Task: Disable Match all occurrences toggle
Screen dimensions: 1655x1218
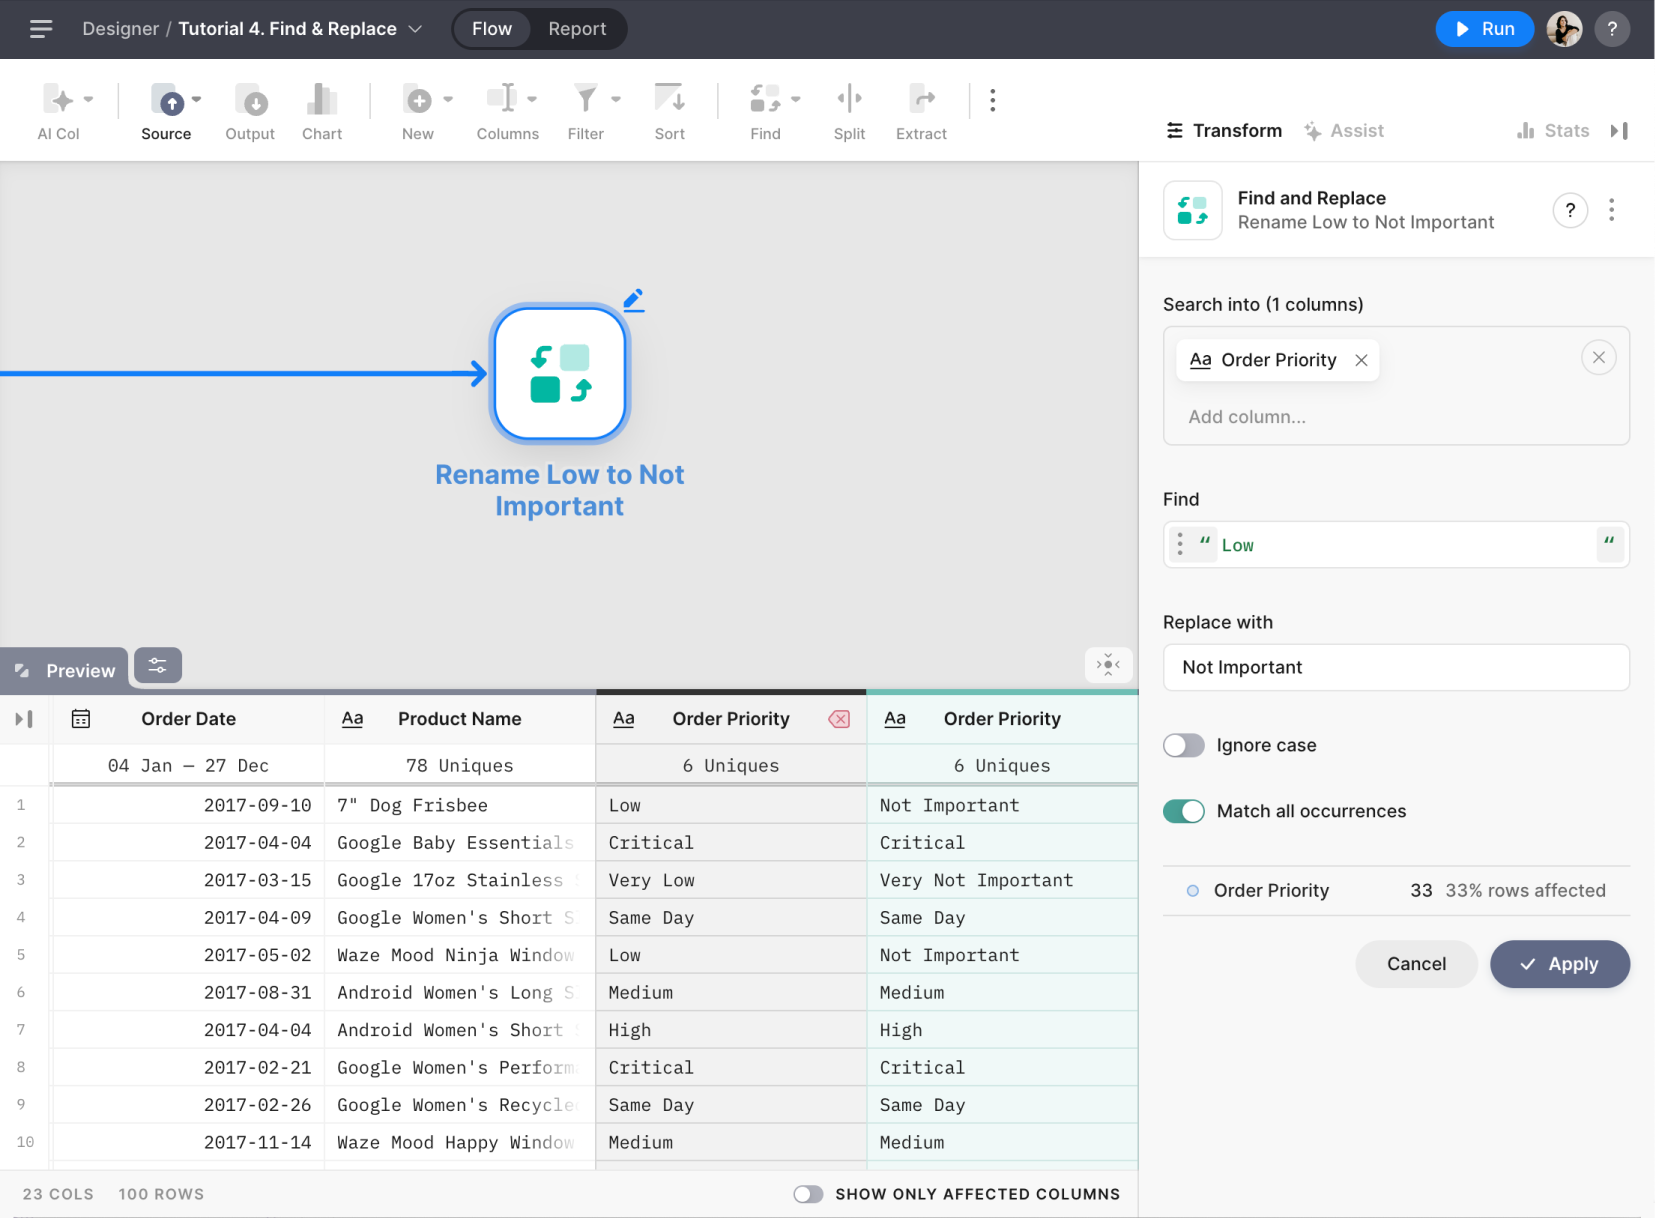Action: tap(1184, 811)
